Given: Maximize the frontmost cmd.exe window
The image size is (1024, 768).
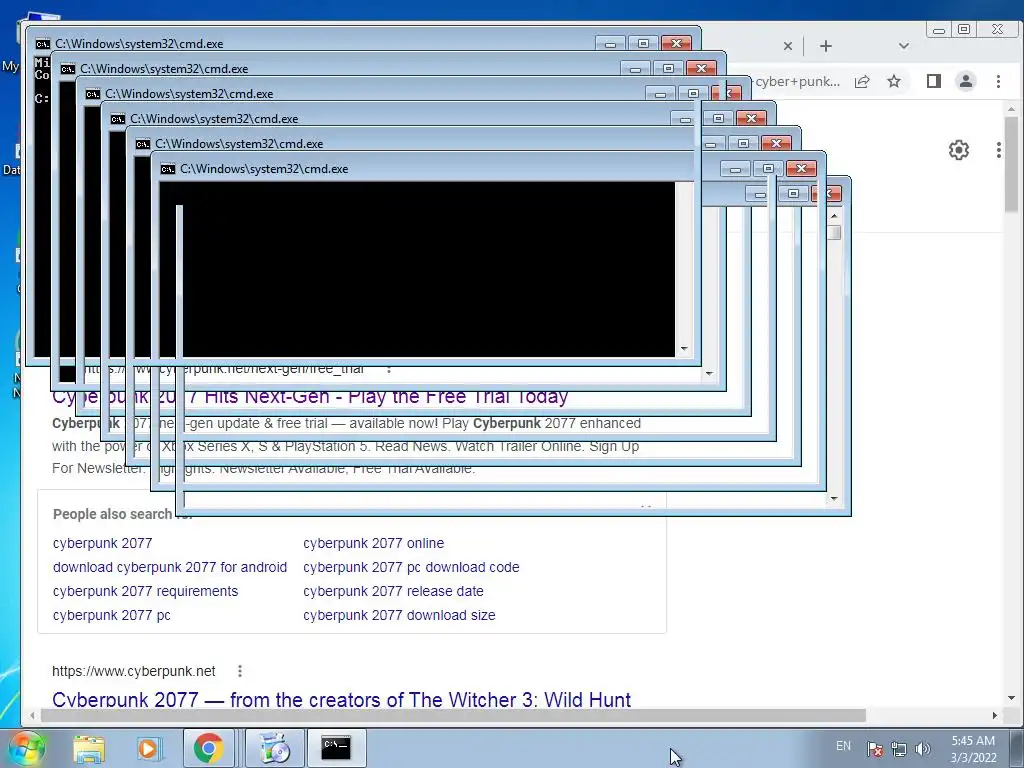Looking at the screenshot, I should click(x=768, y=169).
